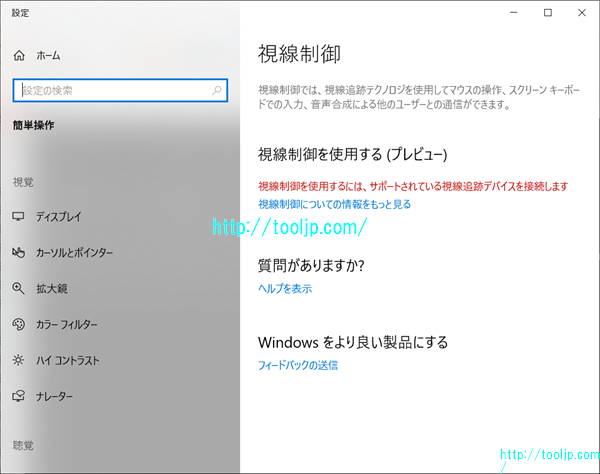Click the ヘルプを表示 link
Viewport: 600px width, 474px height.
285,288
